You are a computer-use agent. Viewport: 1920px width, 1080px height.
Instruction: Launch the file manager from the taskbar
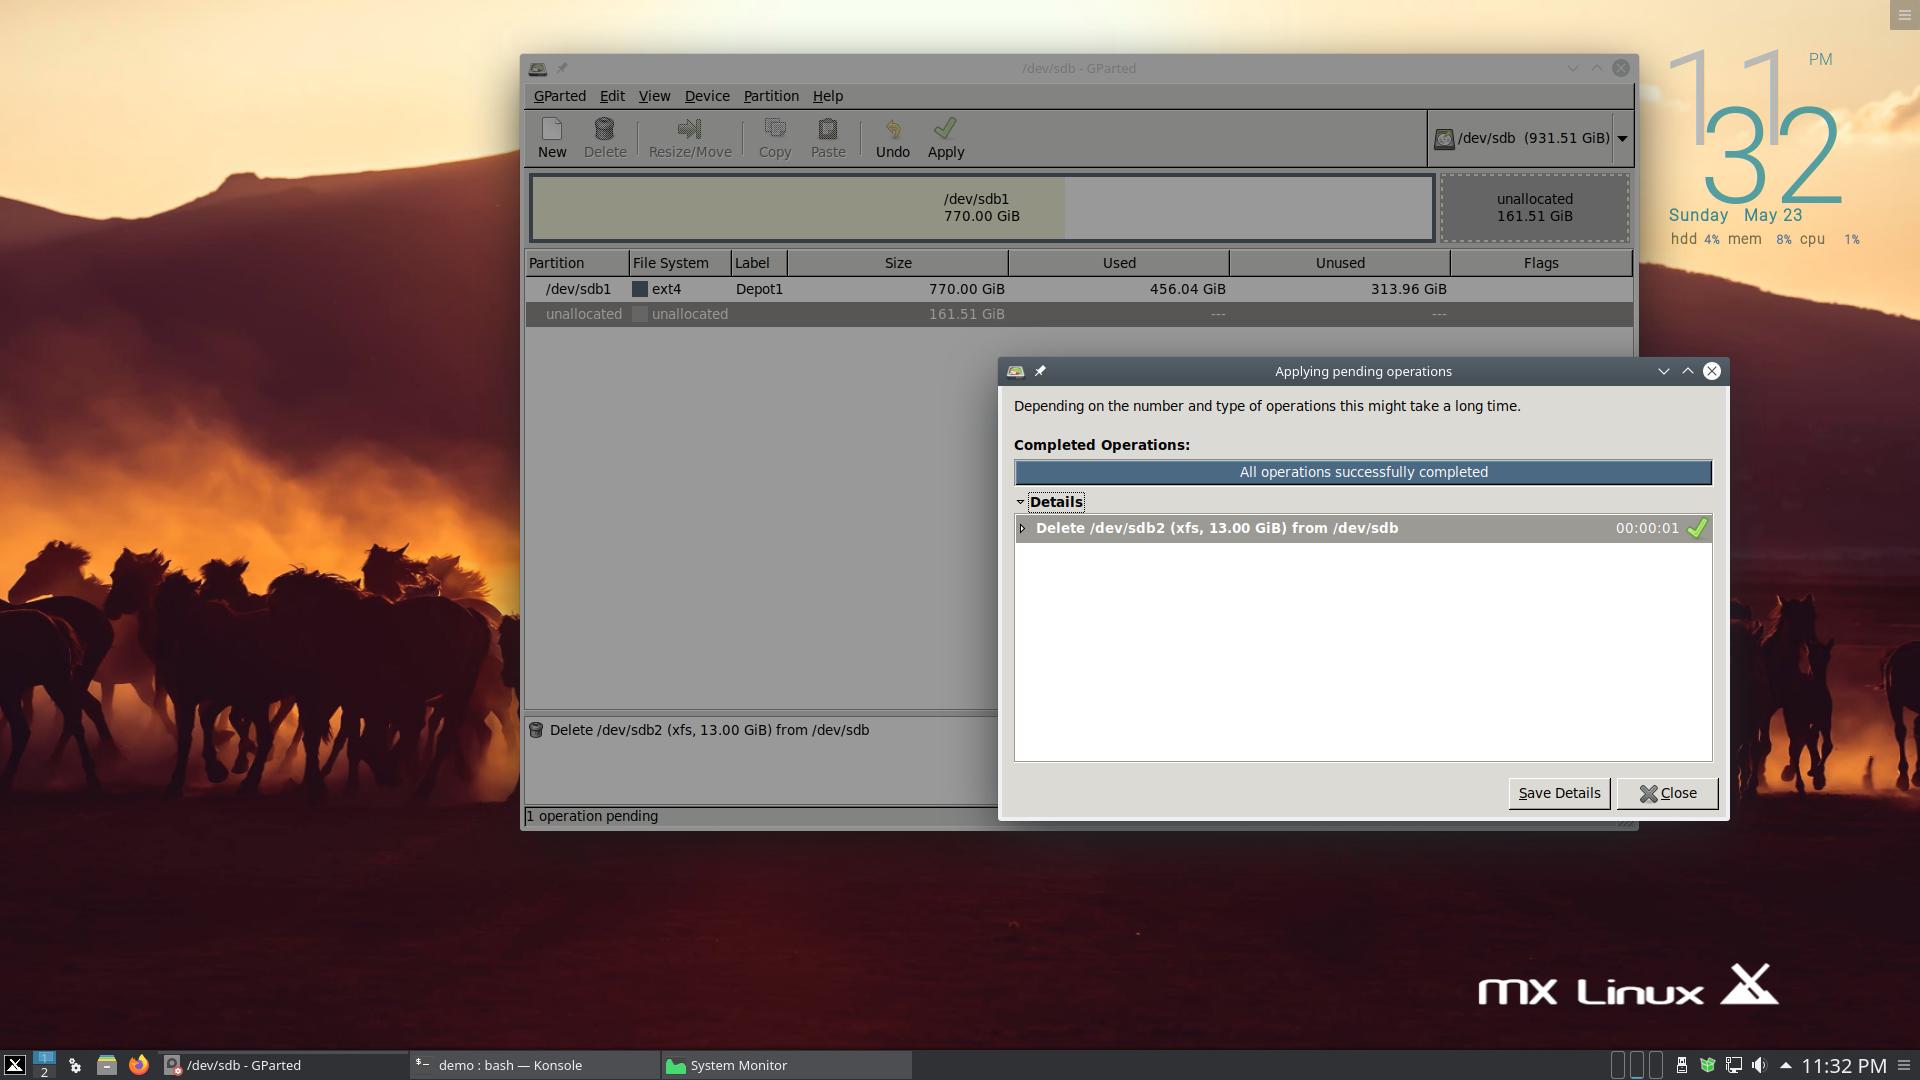click(x=106, y=1065)
